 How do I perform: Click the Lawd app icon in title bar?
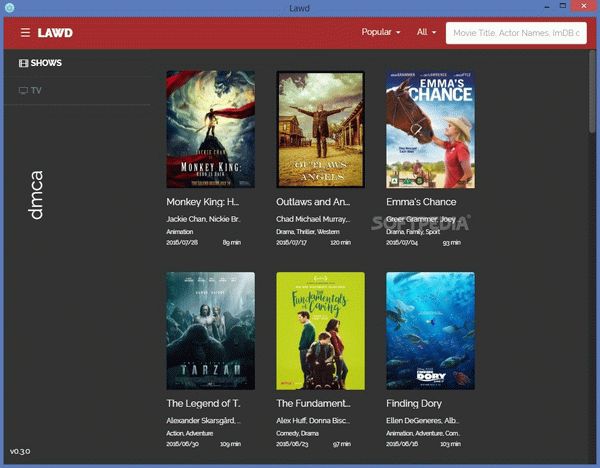tap(10, 7)
